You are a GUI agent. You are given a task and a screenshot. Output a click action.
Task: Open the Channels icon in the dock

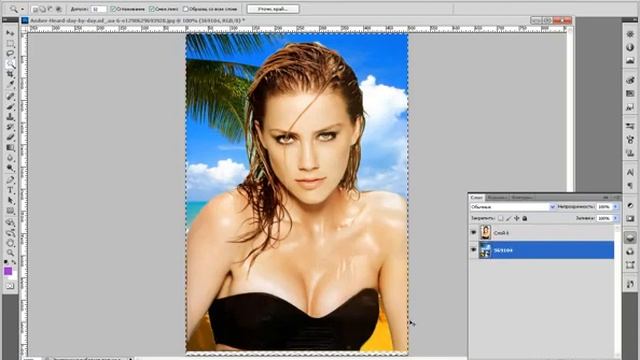click(630, 252)
